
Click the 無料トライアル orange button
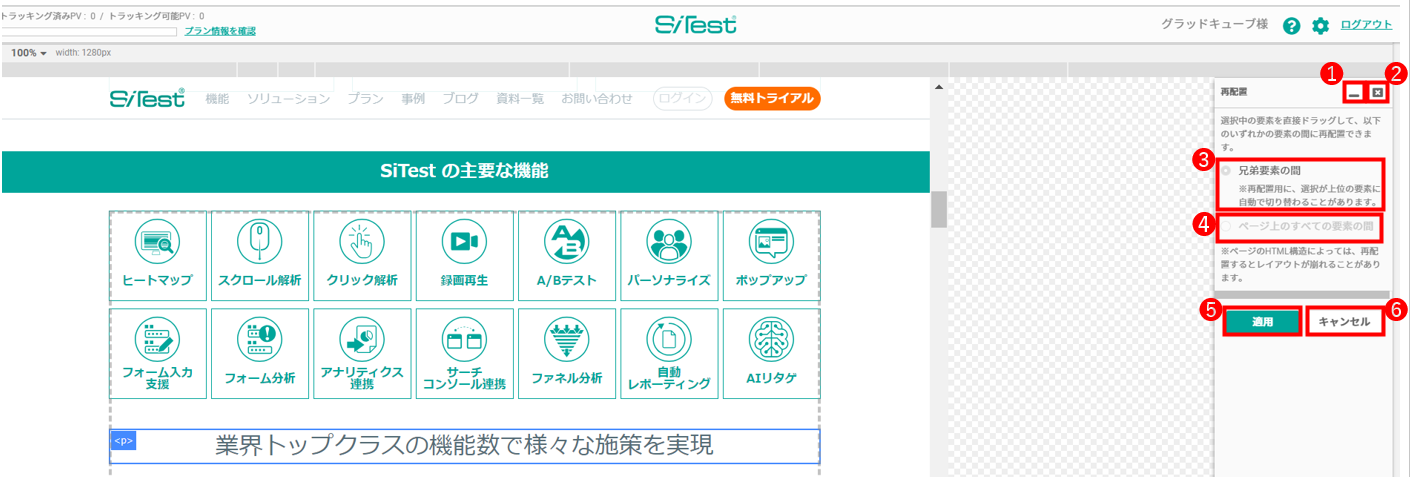(772, 98)
